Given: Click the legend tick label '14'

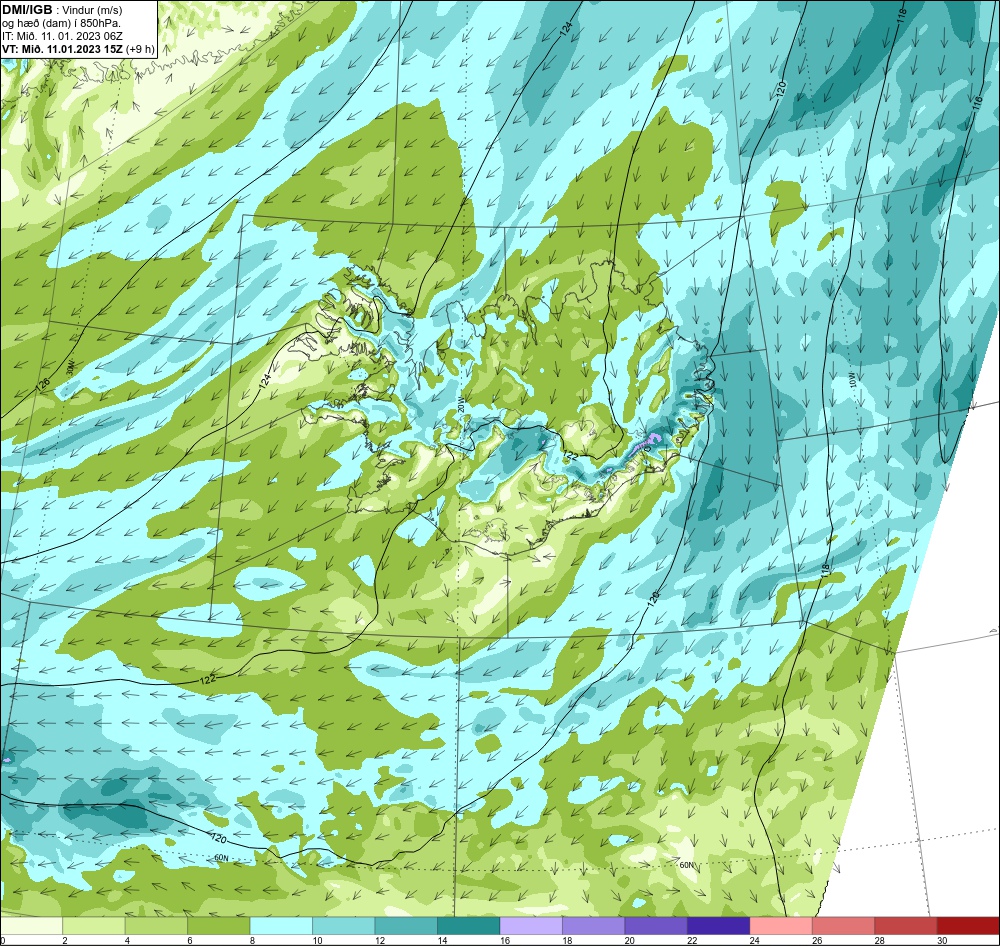Looking at the screenshot, I should [x=442, y=940].
